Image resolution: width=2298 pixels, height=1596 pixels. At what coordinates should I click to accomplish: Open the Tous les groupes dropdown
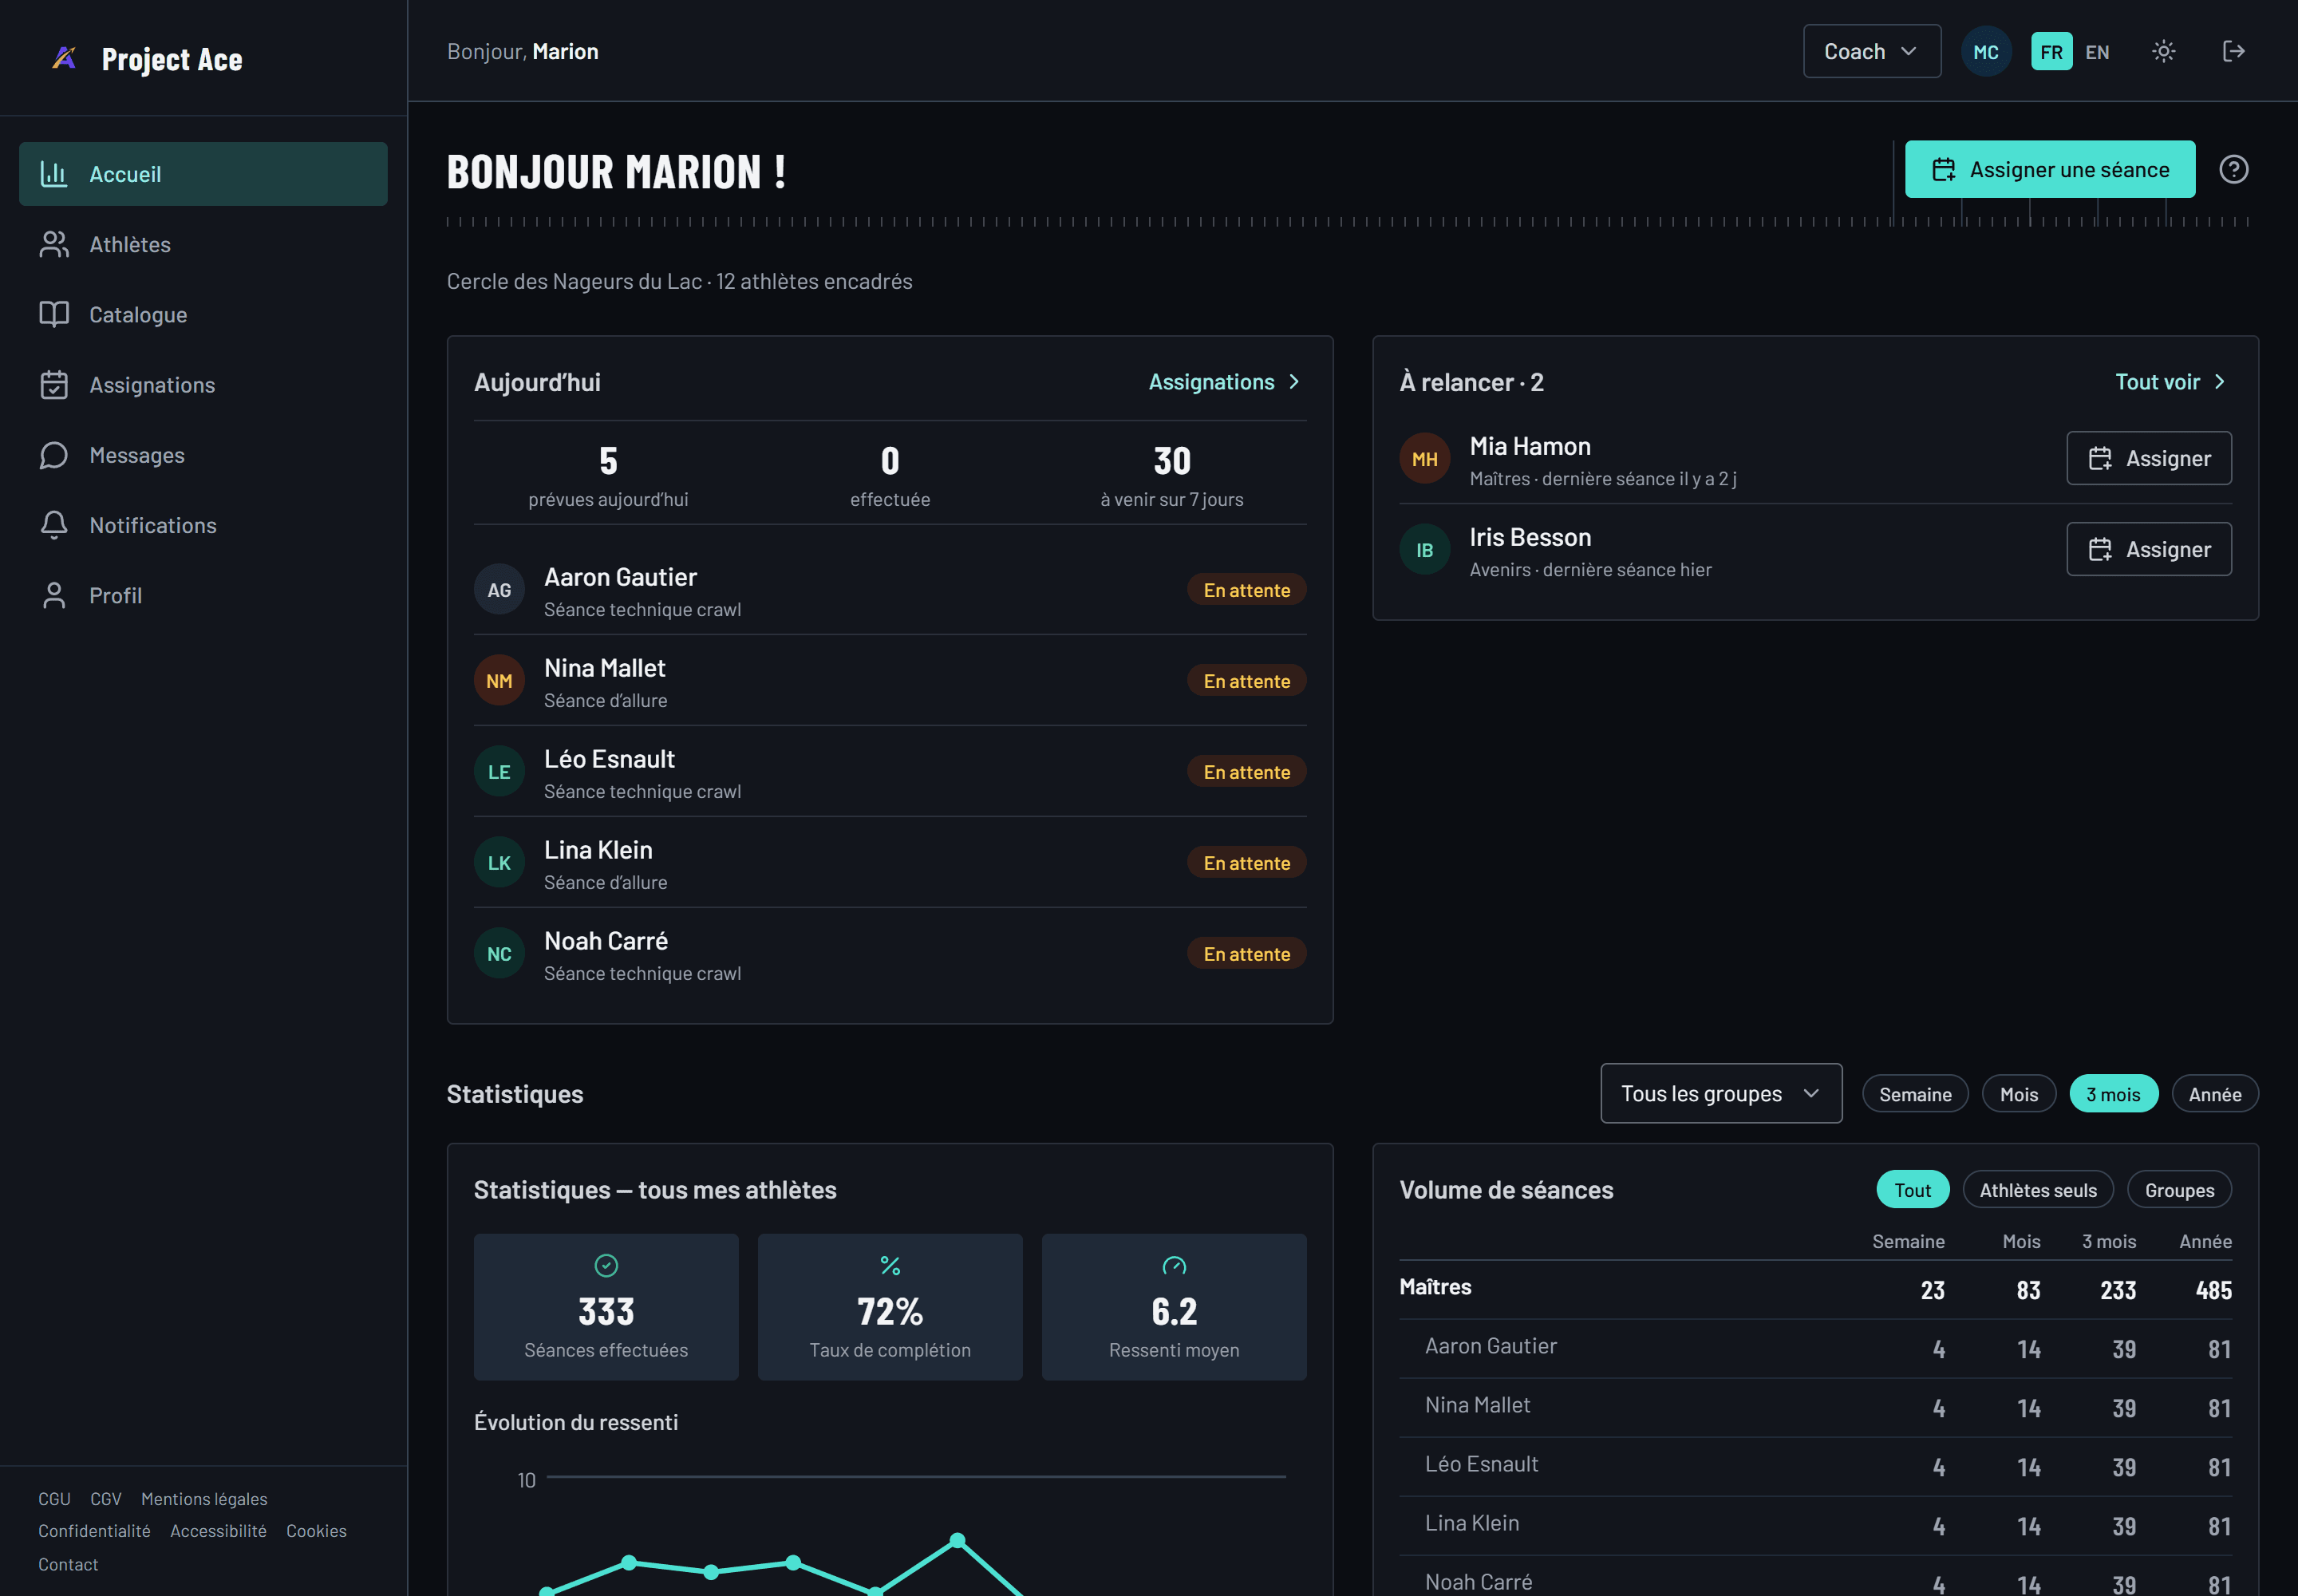[1720, 1093]
